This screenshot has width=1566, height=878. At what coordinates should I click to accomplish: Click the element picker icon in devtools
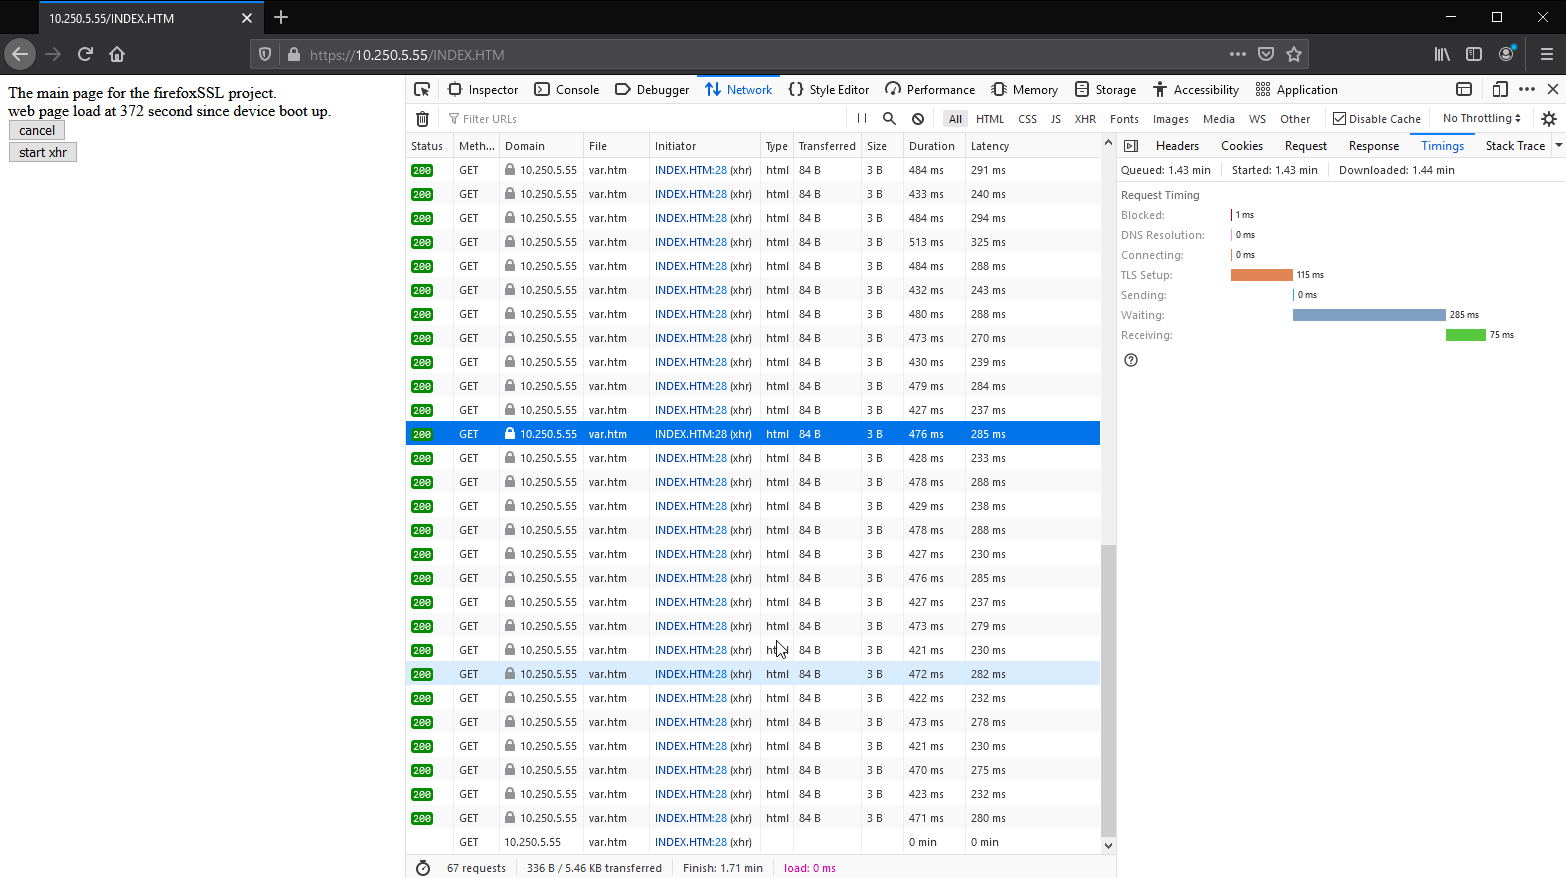pyautogui.click(x=422, y=89)
